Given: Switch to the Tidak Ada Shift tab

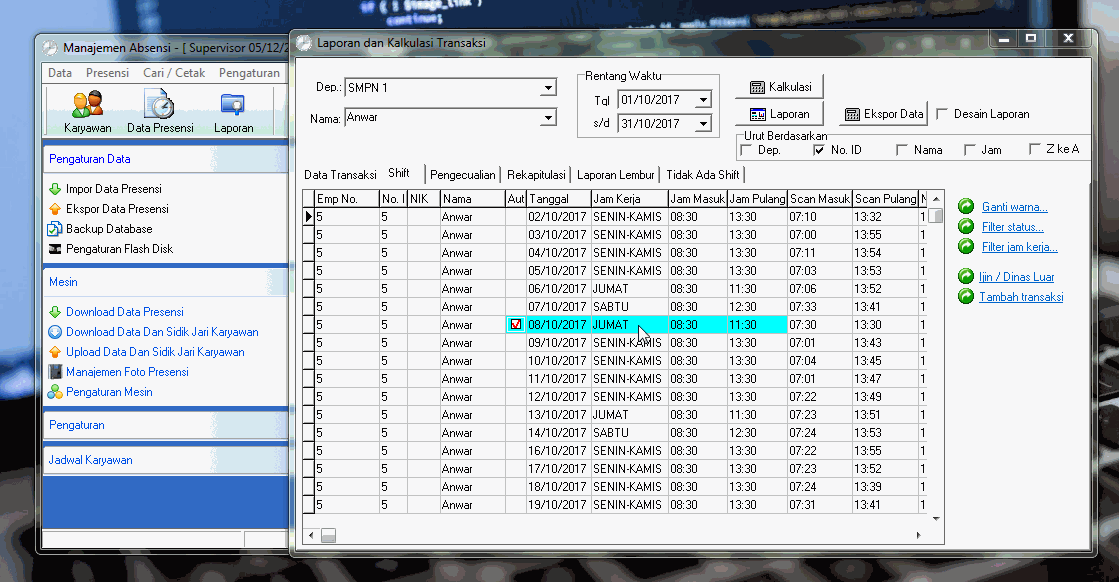Looking at the screenshot, I should (x=703, y=175).
